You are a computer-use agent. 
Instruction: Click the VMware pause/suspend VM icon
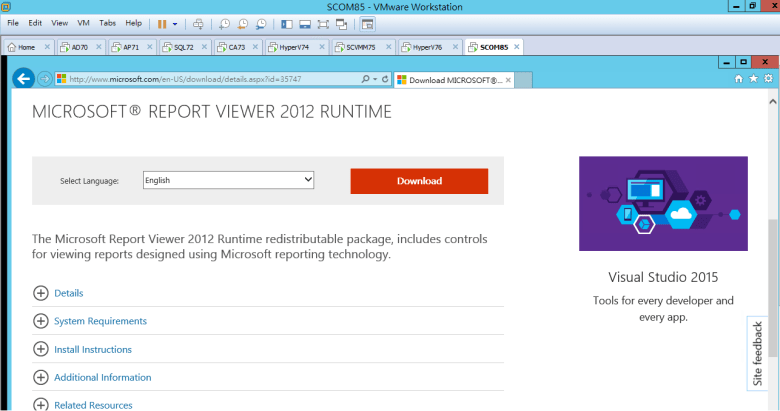click(x=161, y=22)
